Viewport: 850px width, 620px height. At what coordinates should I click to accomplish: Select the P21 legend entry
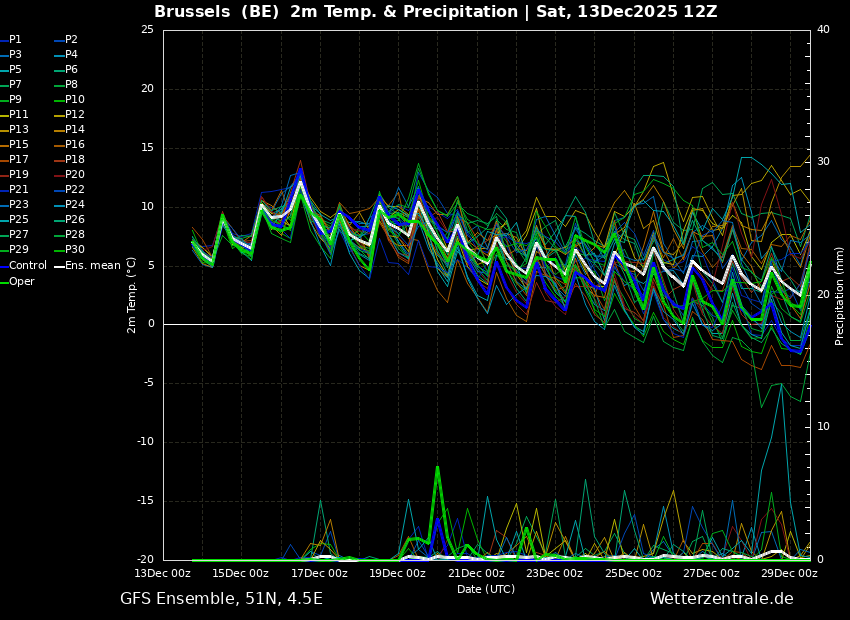coord(19,190)
